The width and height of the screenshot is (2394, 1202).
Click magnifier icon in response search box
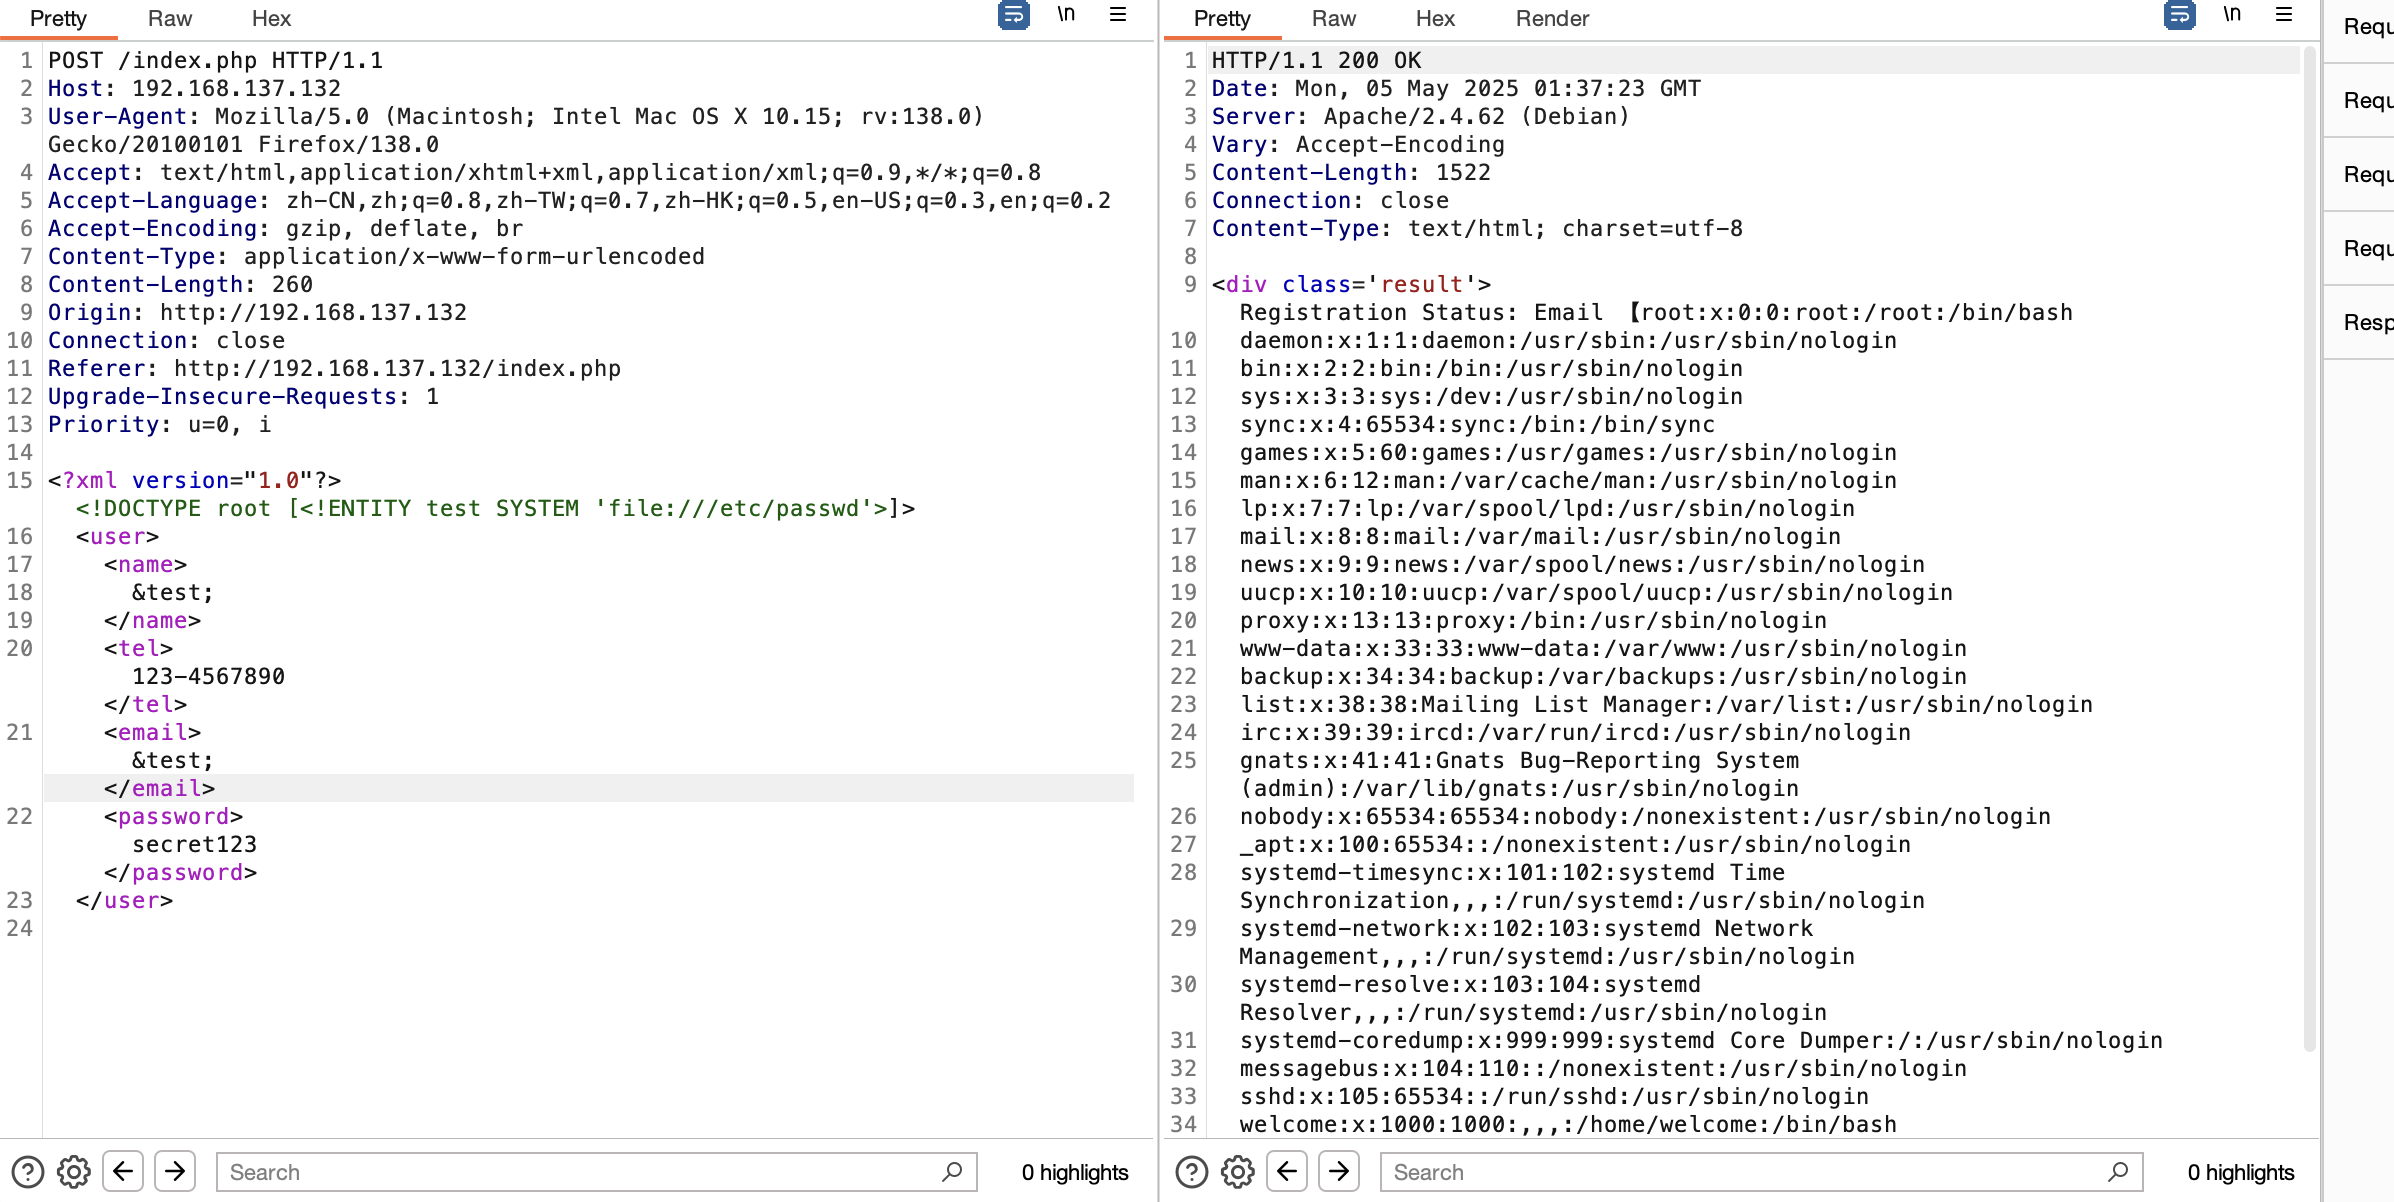(2117, 1171)
